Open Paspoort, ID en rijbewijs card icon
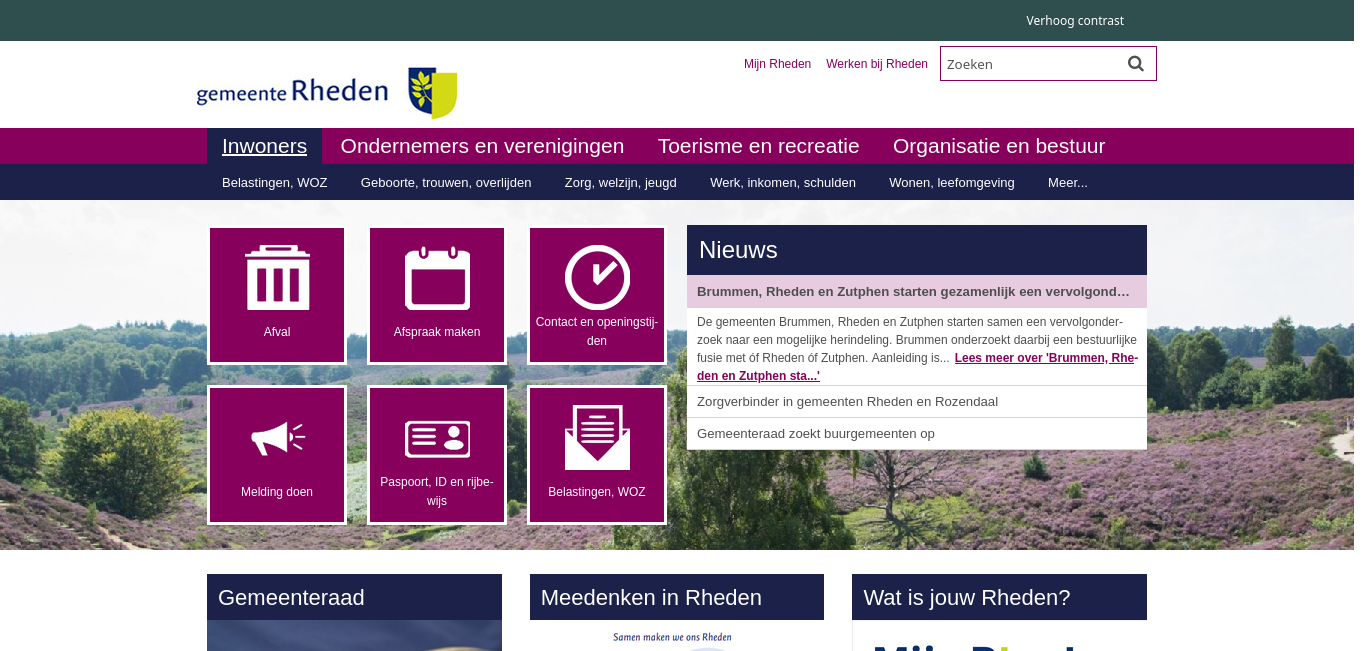The height and width of the screenshot is (651, 1366). [x=437, y=438]
